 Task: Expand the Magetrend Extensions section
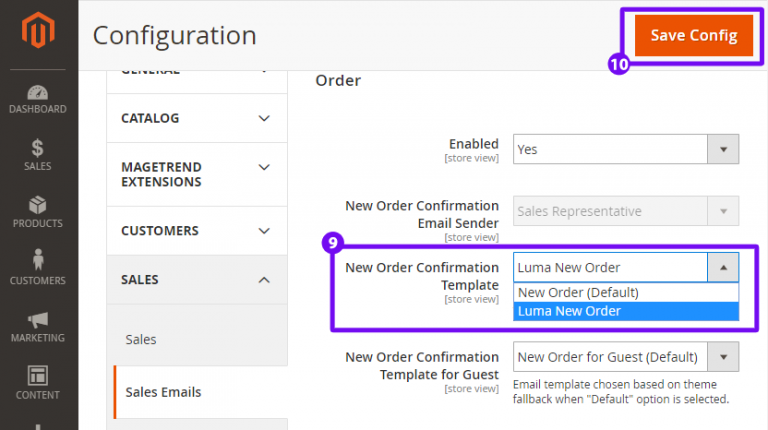(x=196, y=174)
